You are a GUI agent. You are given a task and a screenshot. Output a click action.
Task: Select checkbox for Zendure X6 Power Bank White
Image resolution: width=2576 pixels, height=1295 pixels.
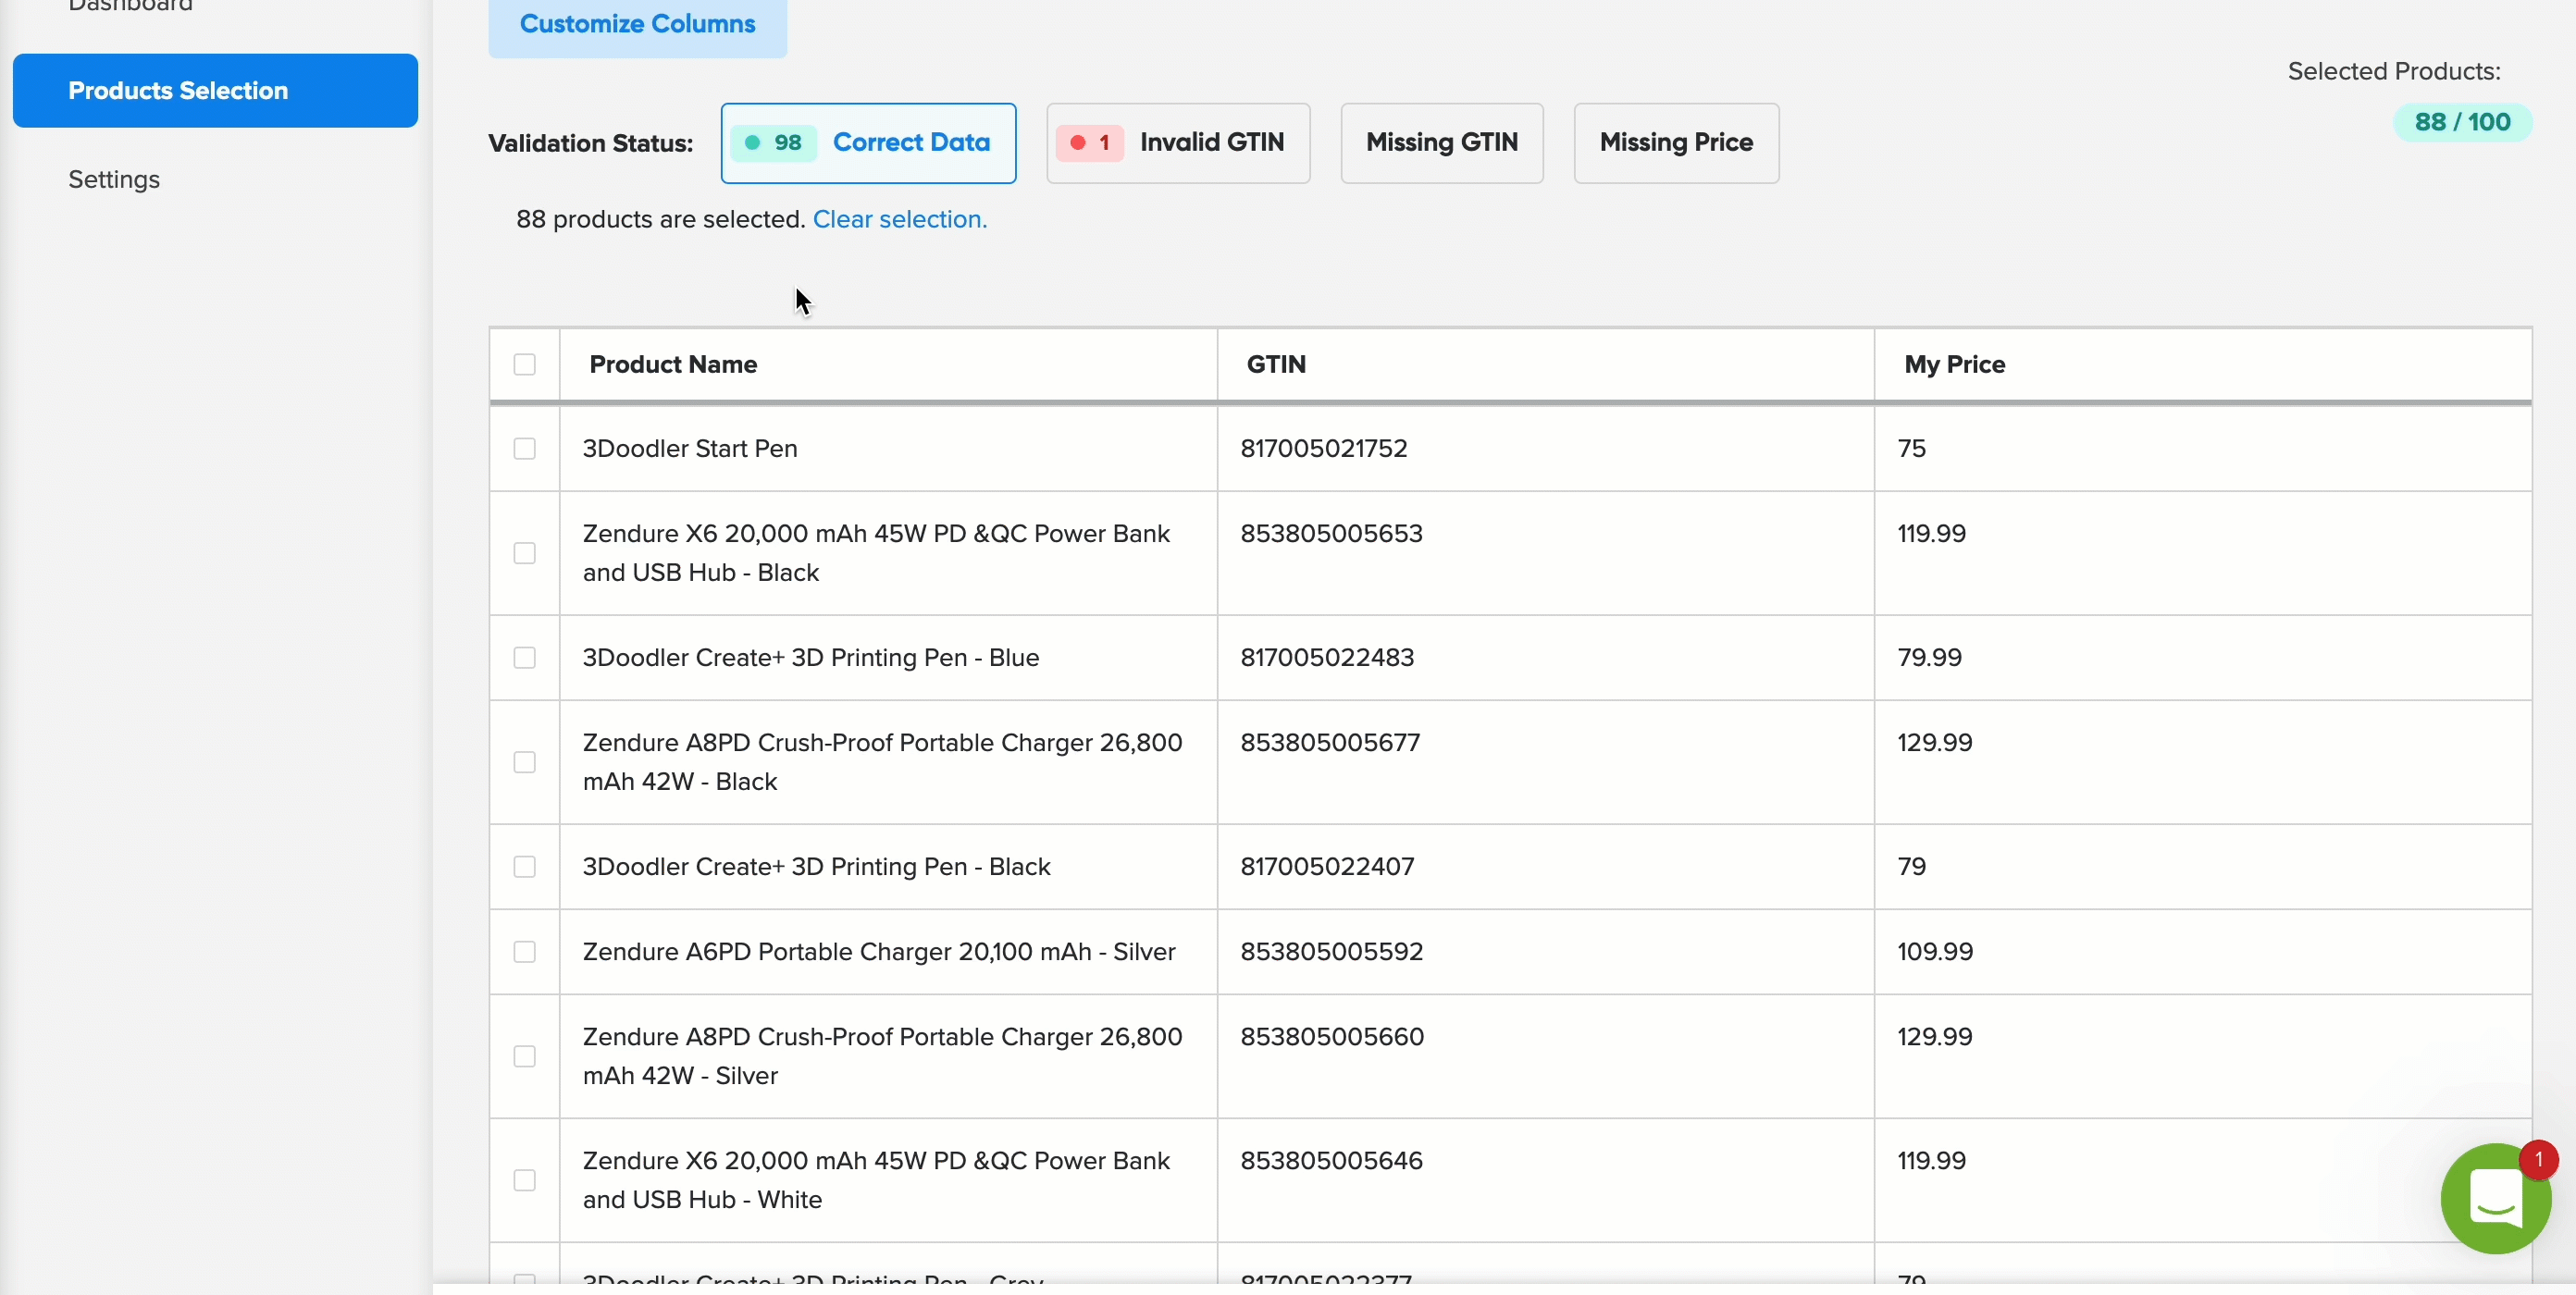524,1180
